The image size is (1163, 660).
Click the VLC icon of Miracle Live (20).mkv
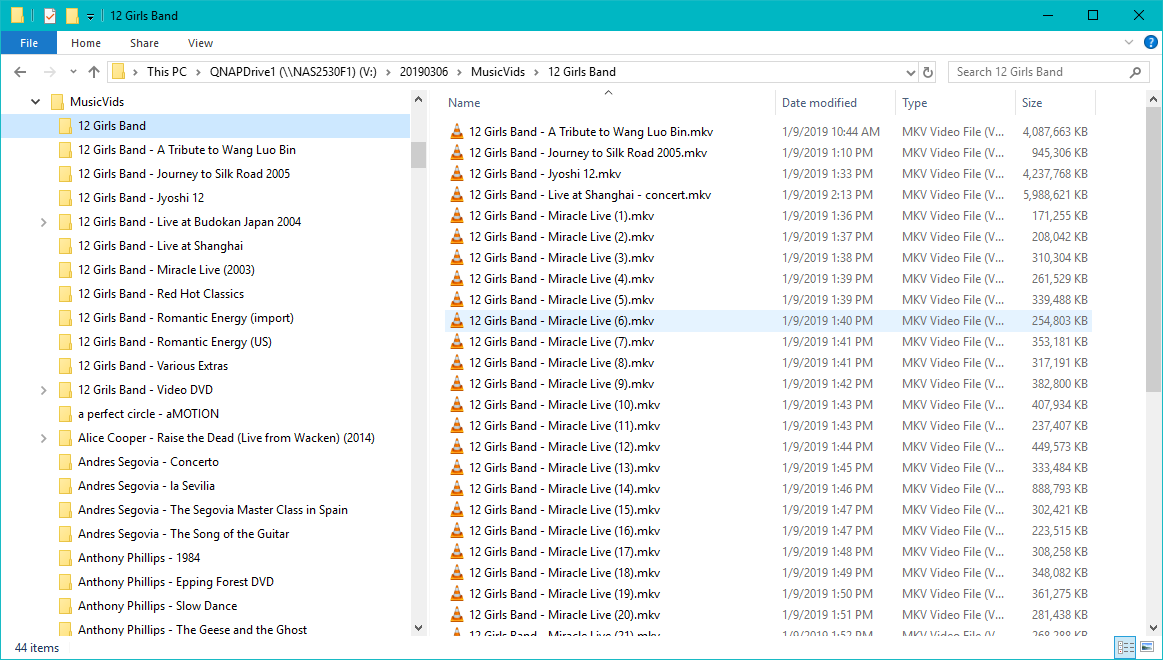(x=457, y=615)
